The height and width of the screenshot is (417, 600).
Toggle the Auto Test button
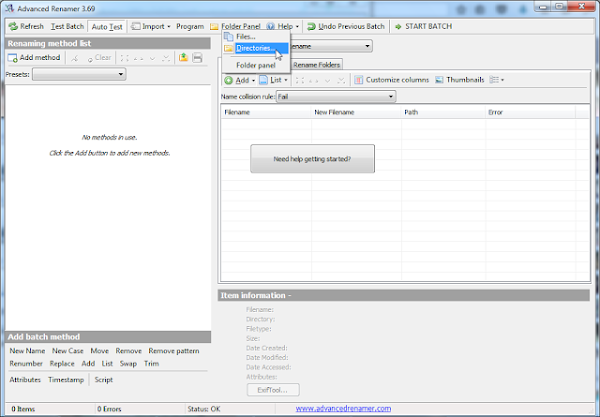coord(107,27)
